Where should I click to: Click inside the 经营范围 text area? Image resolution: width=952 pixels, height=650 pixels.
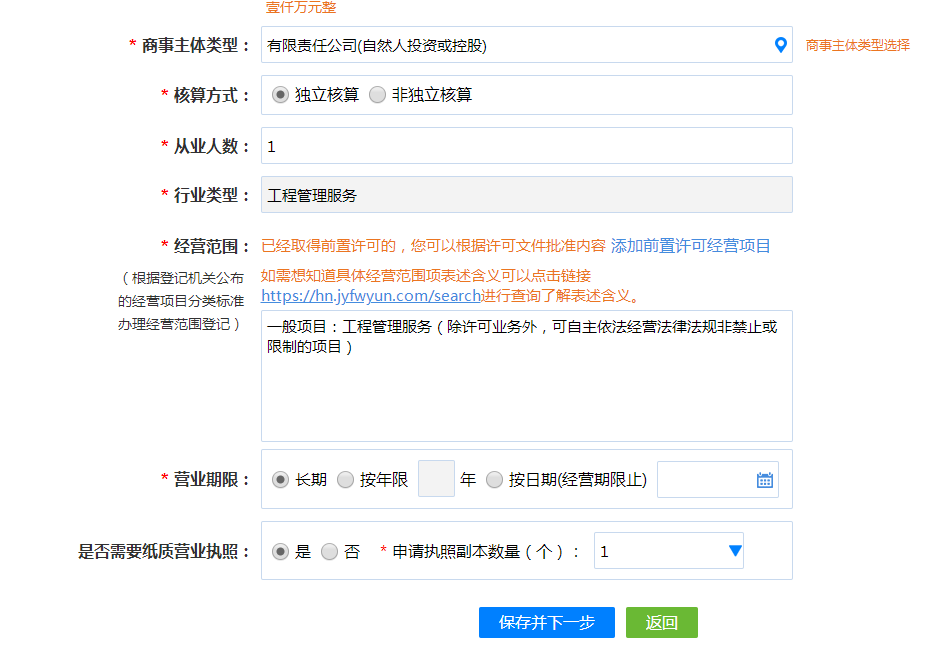526,376
